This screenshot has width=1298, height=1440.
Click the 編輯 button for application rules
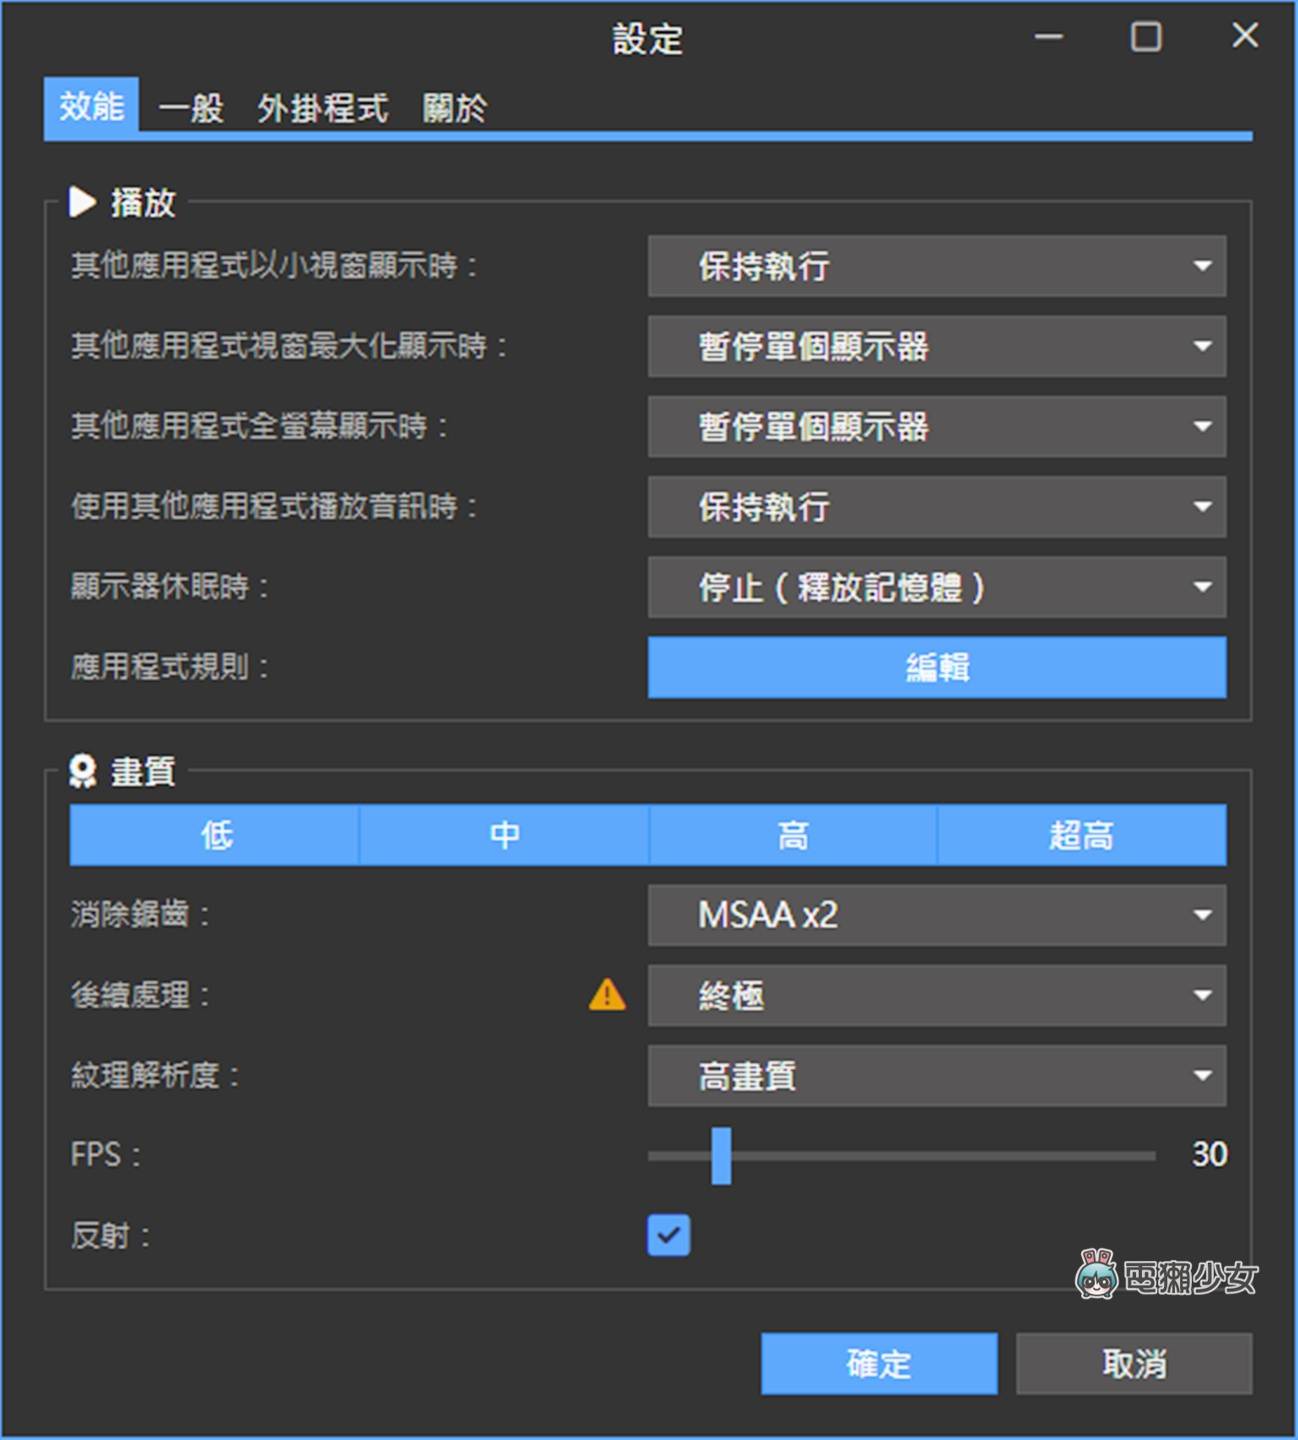click(x=937, y=667)
